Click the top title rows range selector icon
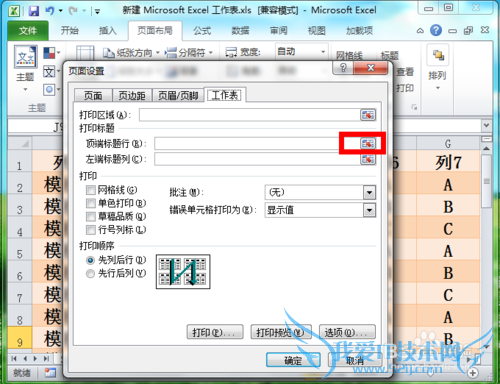 point(368,144)
